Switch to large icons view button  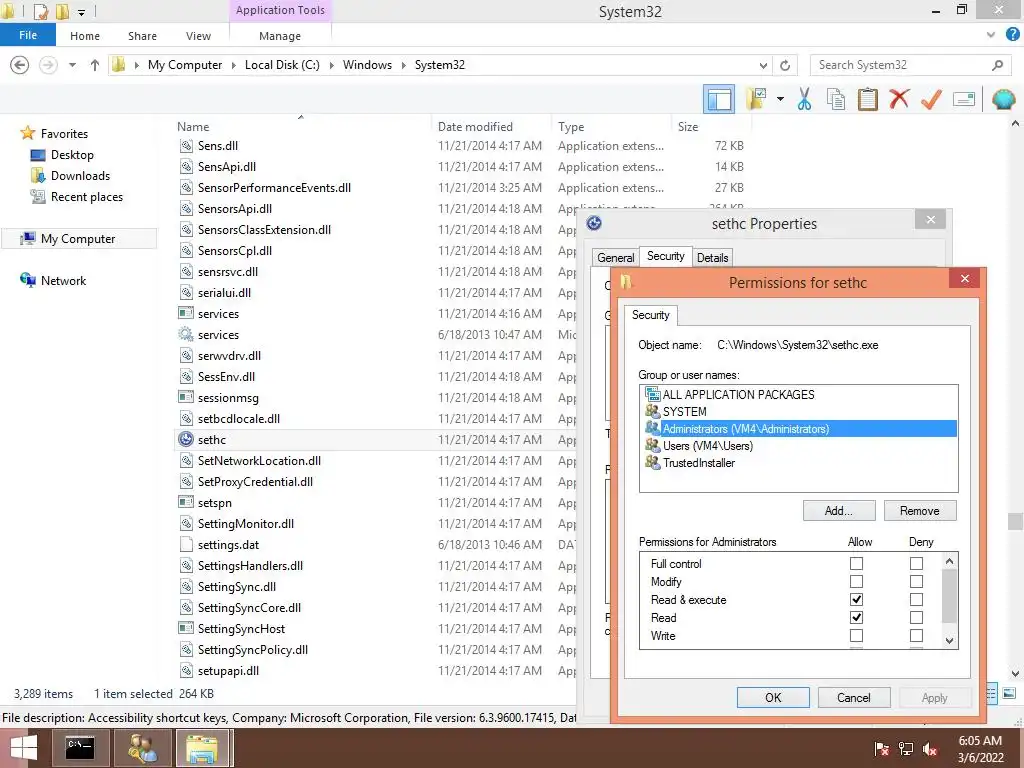[1010, 694]
